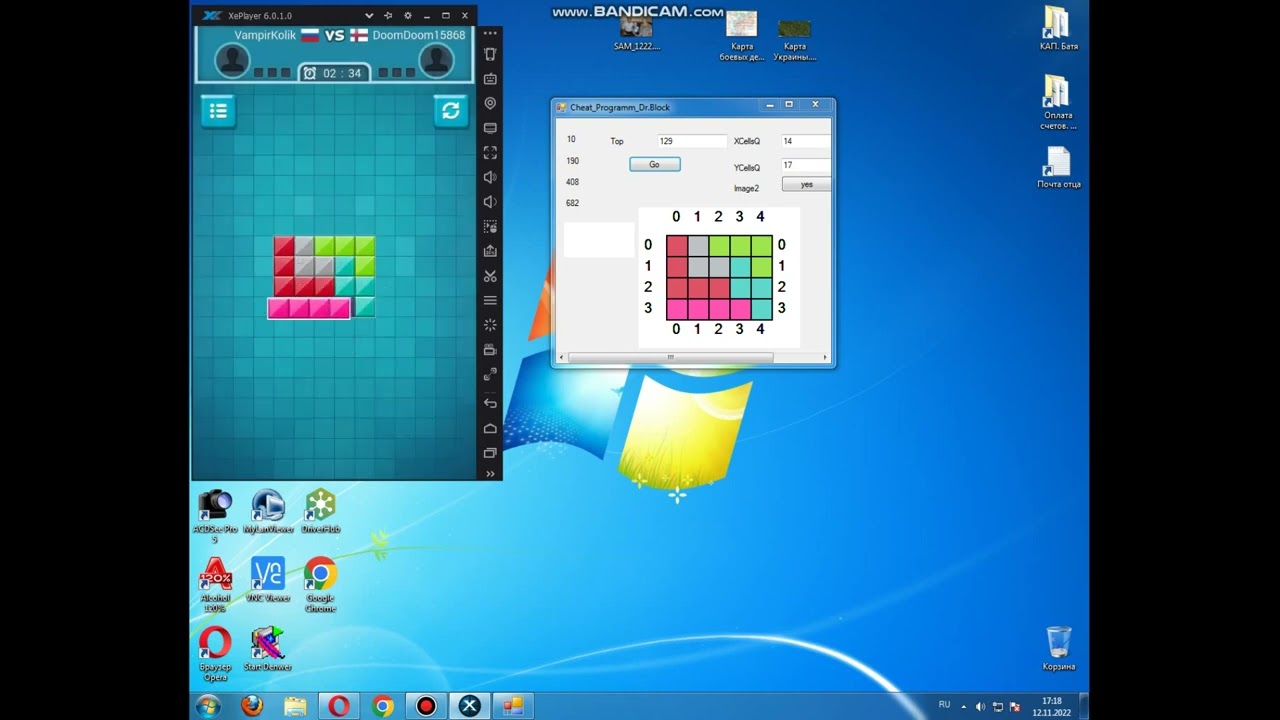Click RU language indicator
The width and height of the screenshot is (1280, 720).
(944, 705)
